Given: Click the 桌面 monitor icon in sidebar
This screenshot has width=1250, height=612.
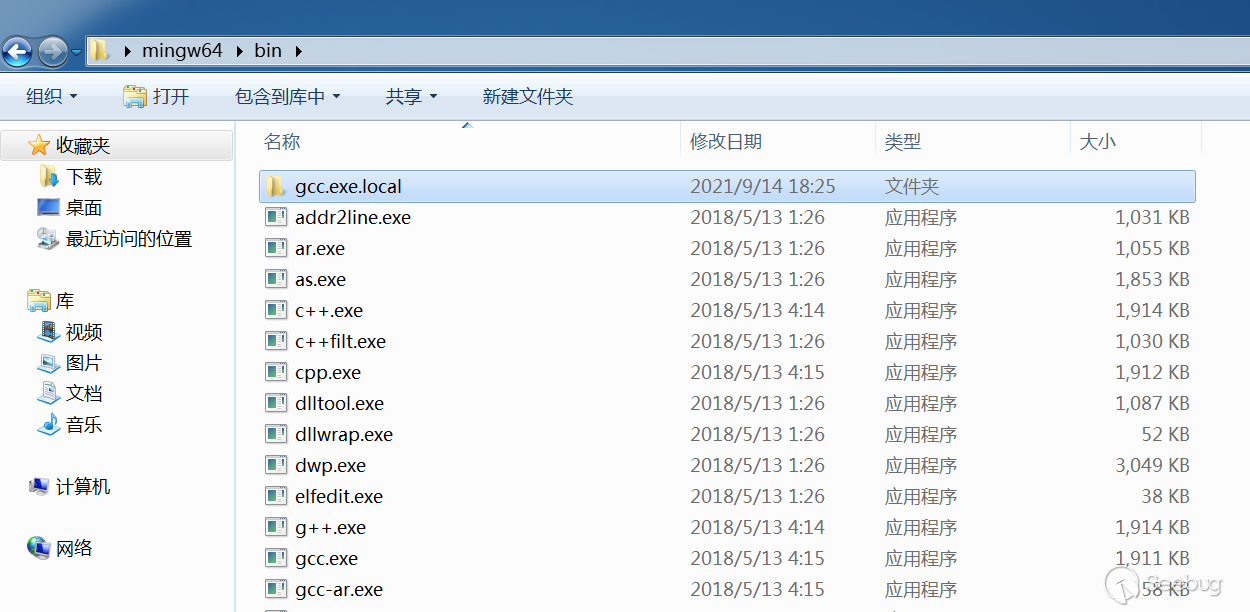Looking at the screenshot, I should (x=48, y=208).
